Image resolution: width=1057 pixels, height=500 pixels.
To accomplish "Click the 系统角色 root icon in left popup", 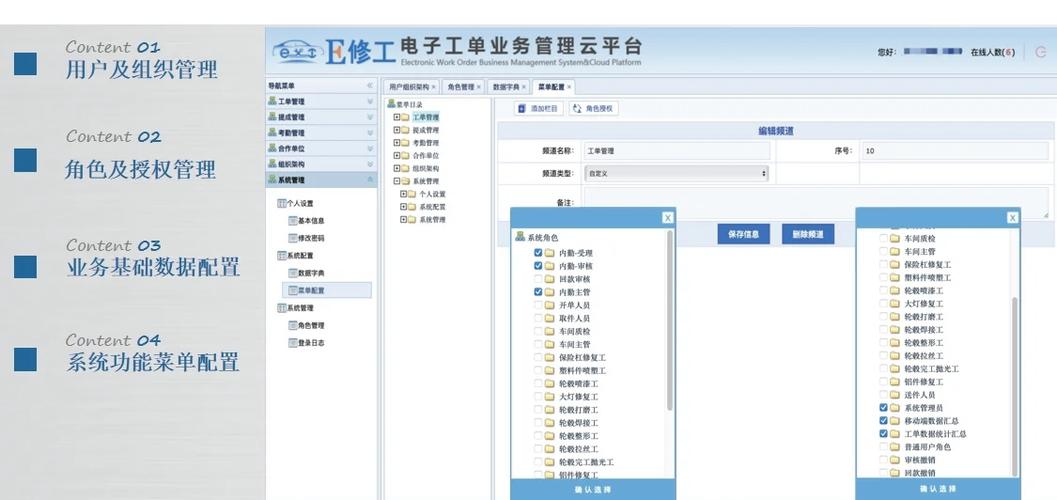I will [520, 237].
